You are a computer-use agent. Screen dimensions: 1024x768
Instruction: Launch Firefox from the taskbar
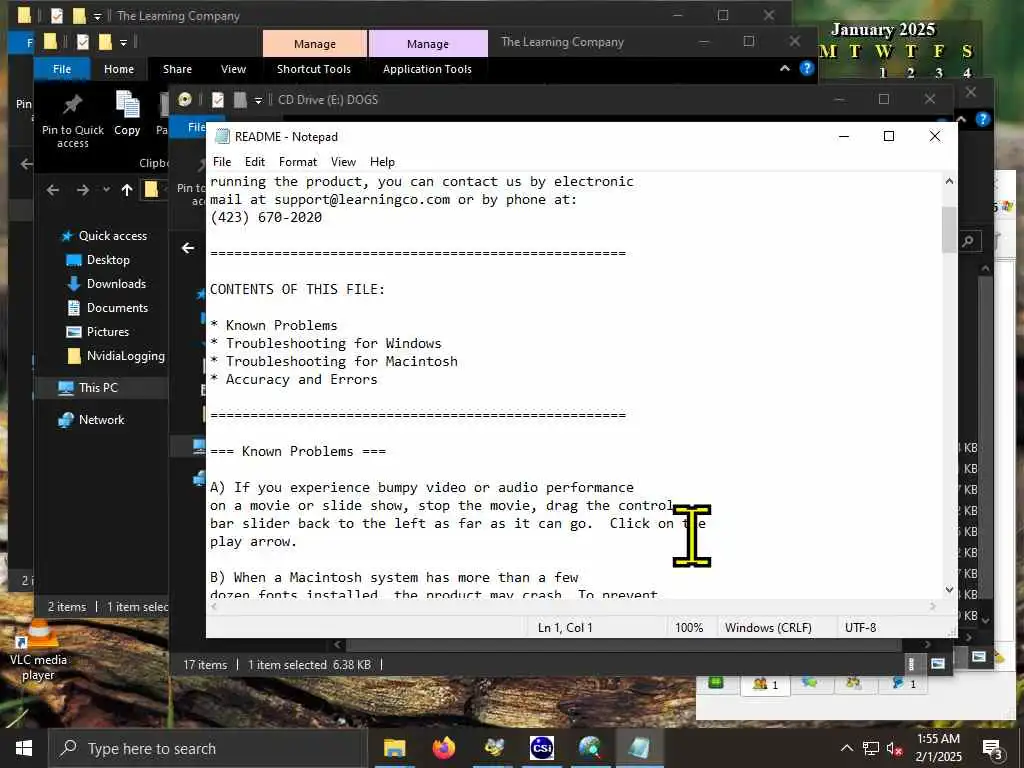coord(444,748)
